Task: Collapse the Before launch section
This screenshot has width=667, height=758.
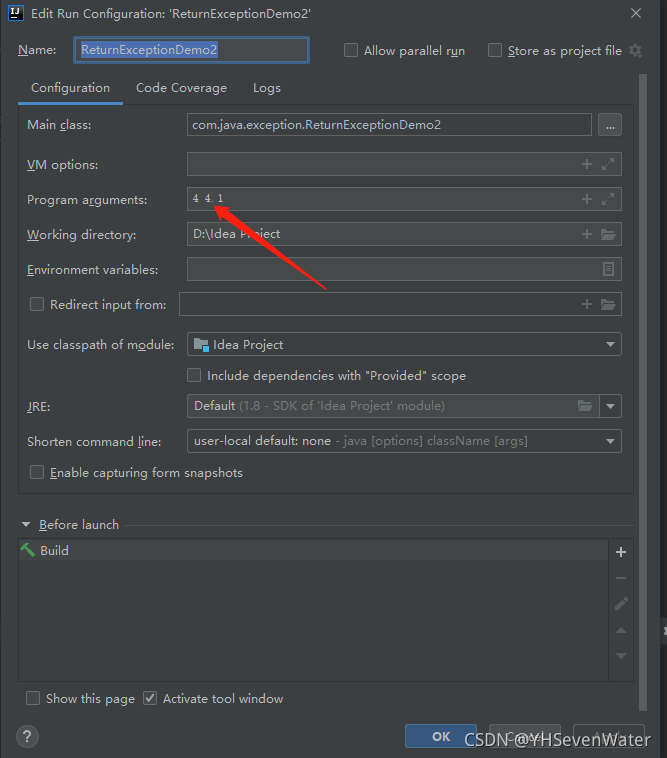Action: pos(26,525)
